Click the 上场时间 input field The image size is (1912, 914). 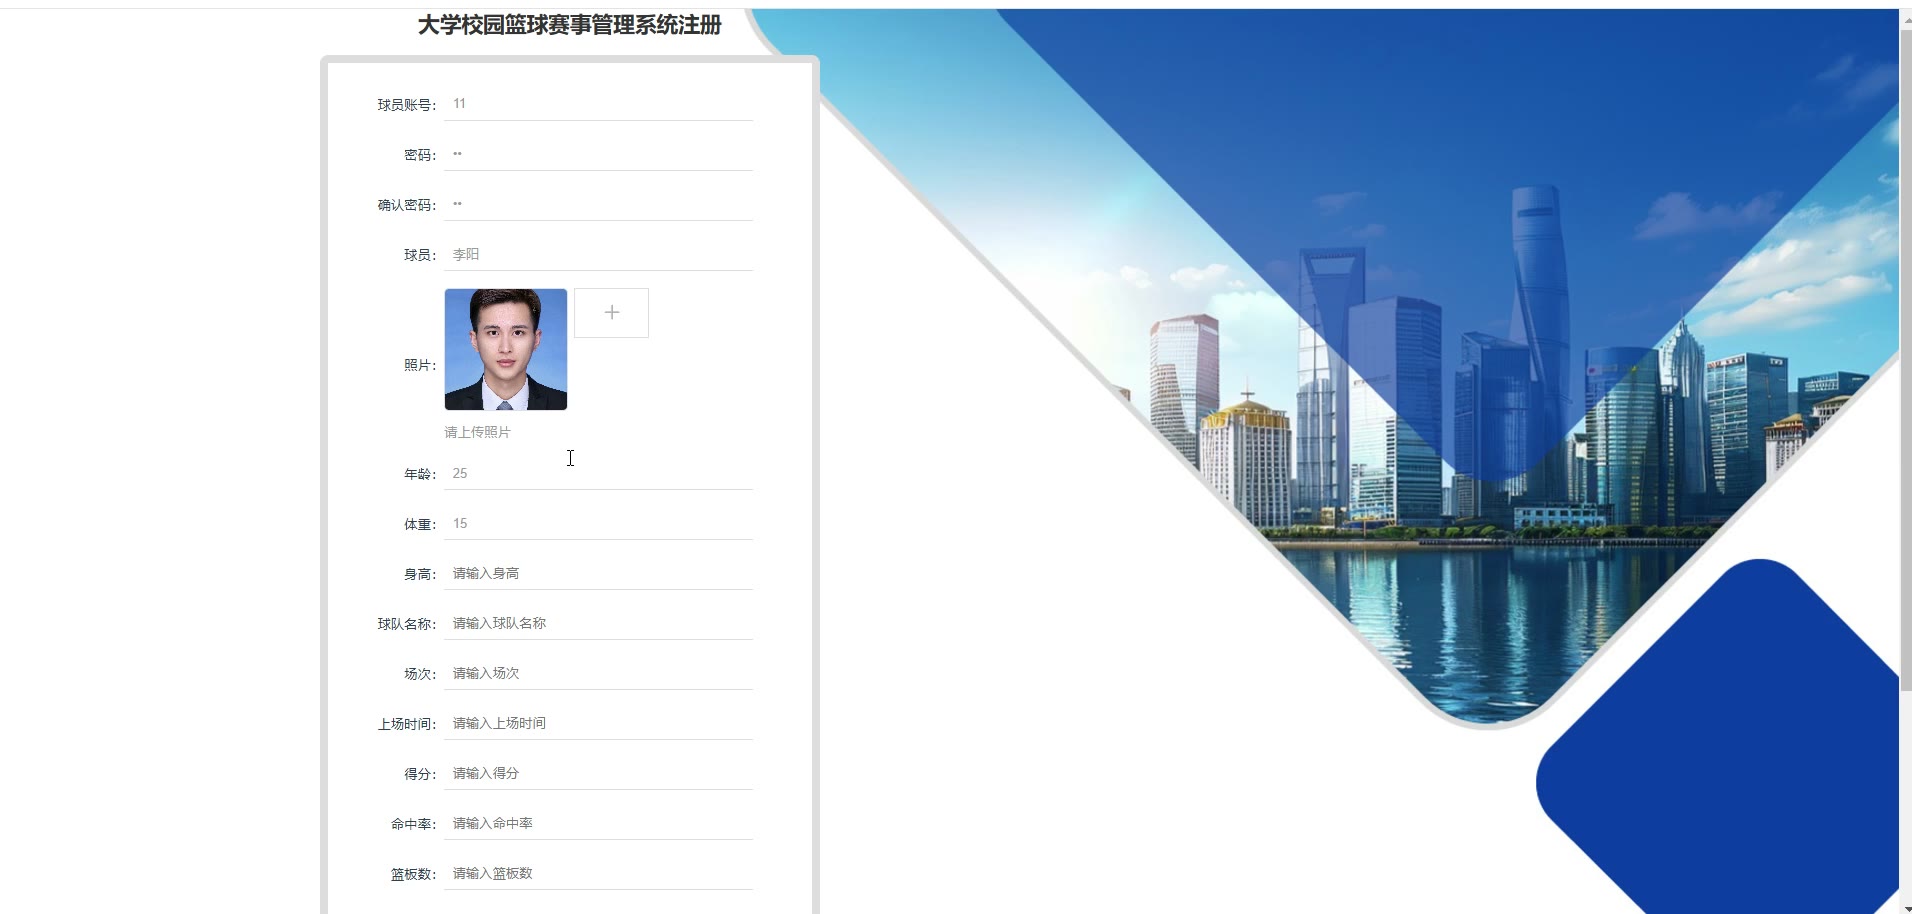pos(598,723)
